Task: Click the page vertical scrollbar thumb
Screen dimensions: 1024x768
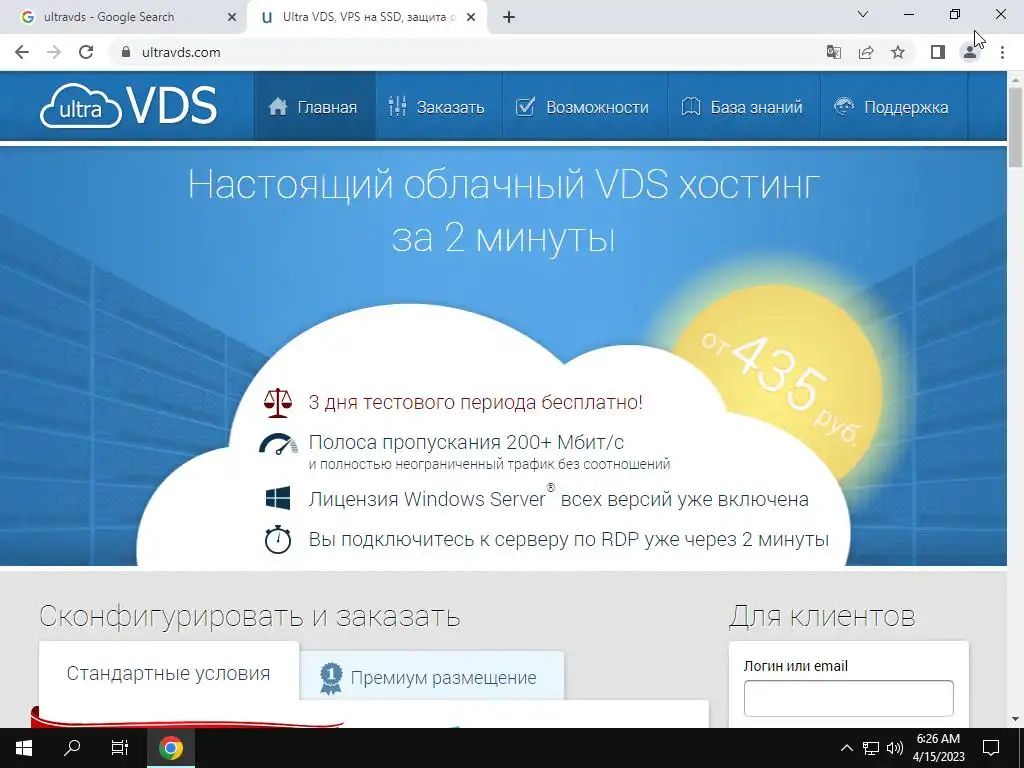Action: pyautogui.click(x=1016, y=127)
